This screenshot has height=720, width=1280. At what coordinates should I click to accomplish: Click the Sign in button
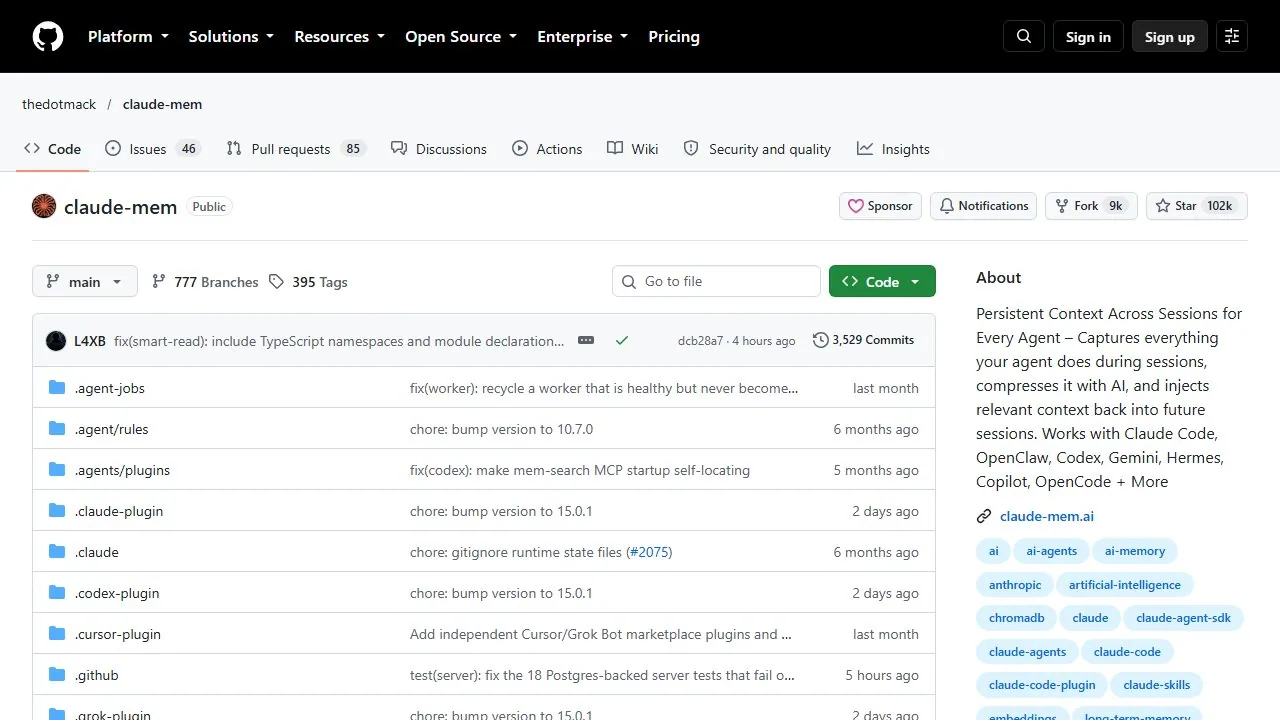tap(1088, 36)
